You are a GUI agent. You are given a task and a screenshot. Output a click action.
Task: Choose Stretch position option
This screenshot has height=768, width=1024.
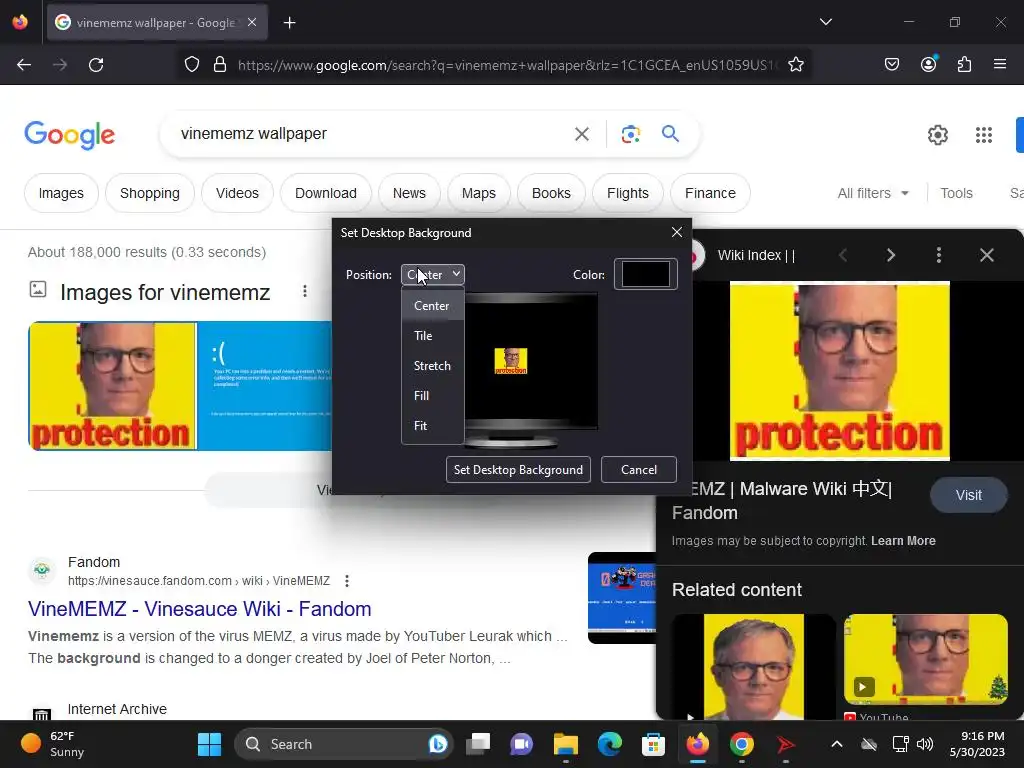[x=432, y=366]
